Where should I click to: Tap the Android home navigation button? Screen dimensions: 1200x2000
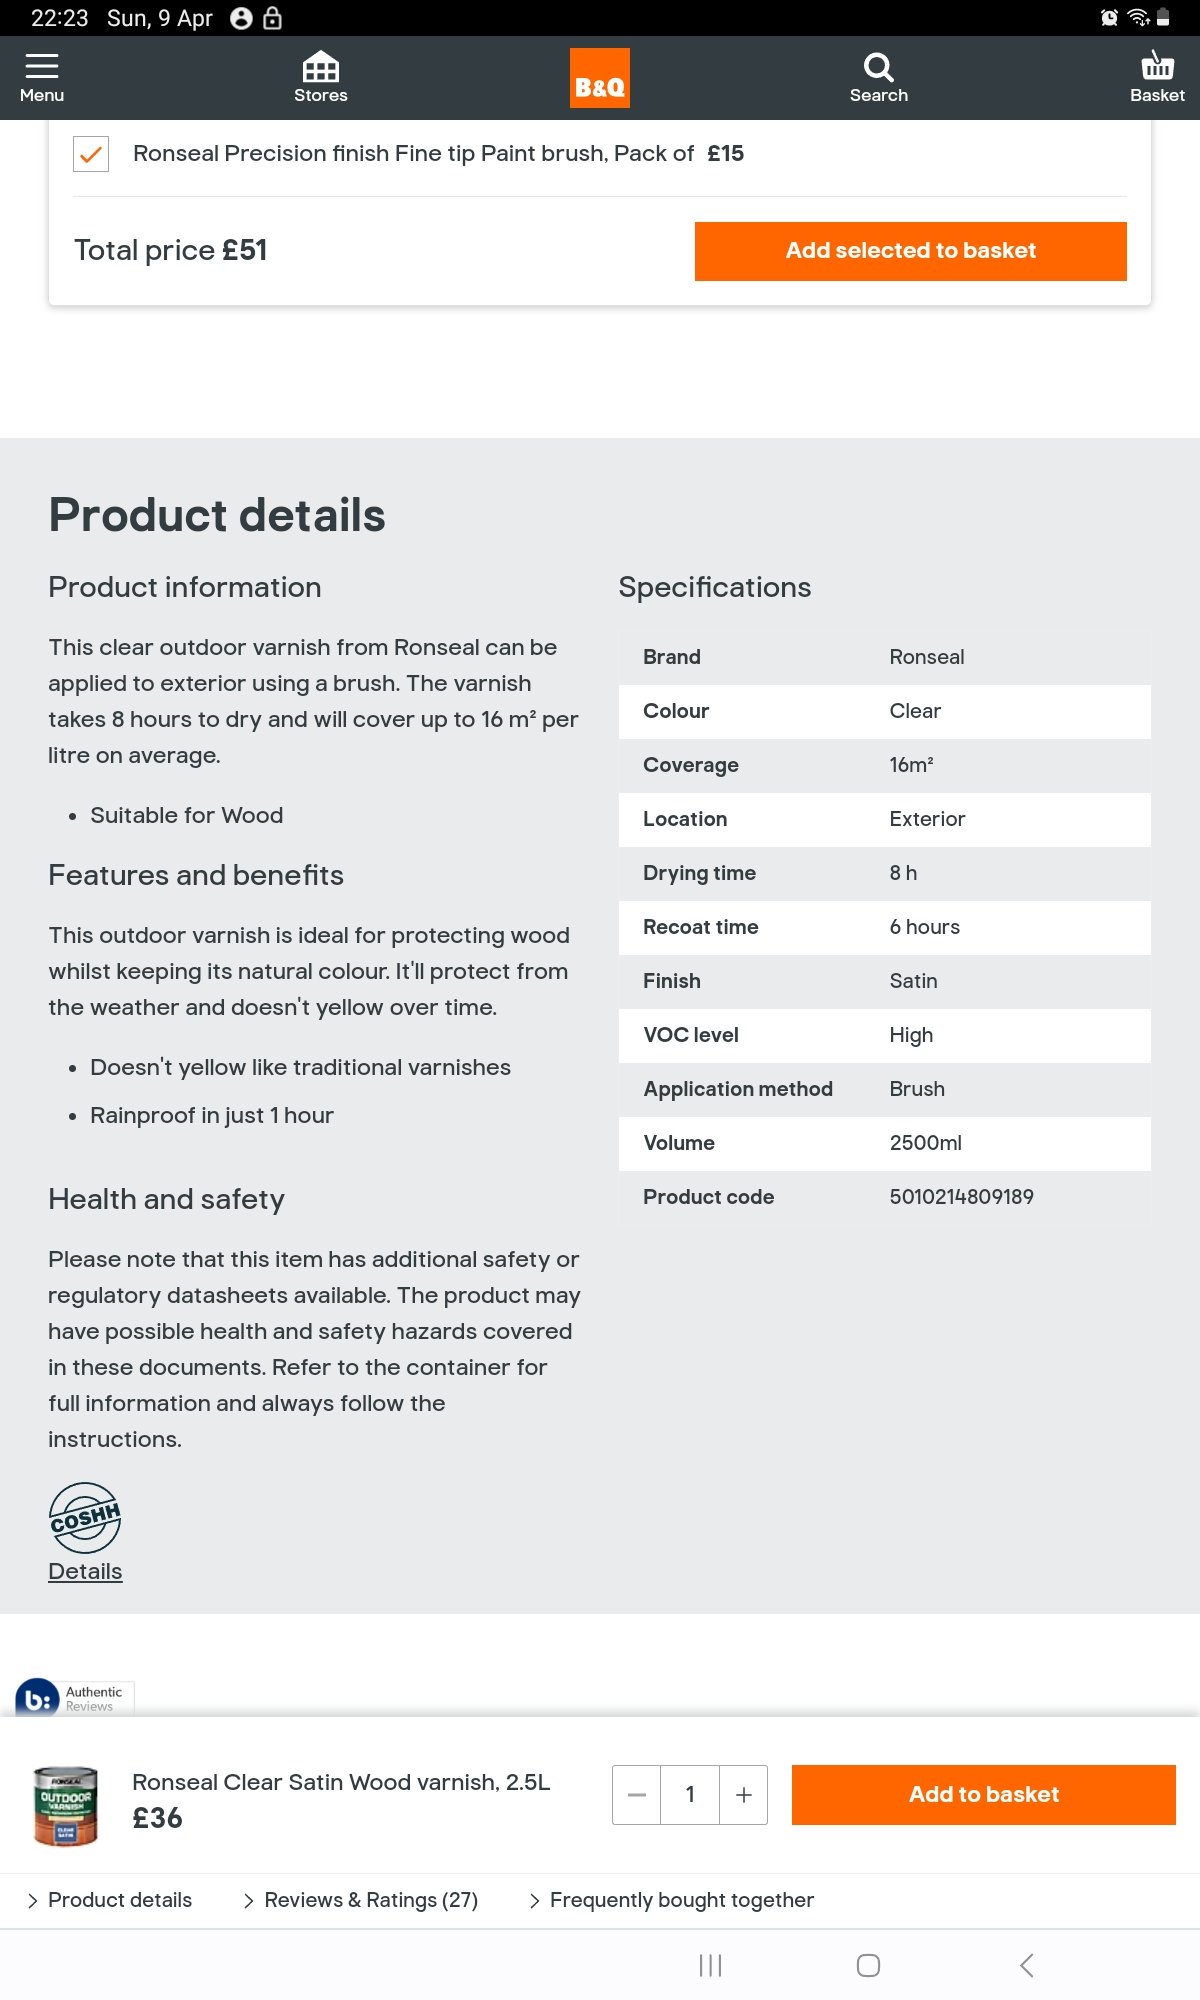pyautogui.click(x=868, y=1965)
